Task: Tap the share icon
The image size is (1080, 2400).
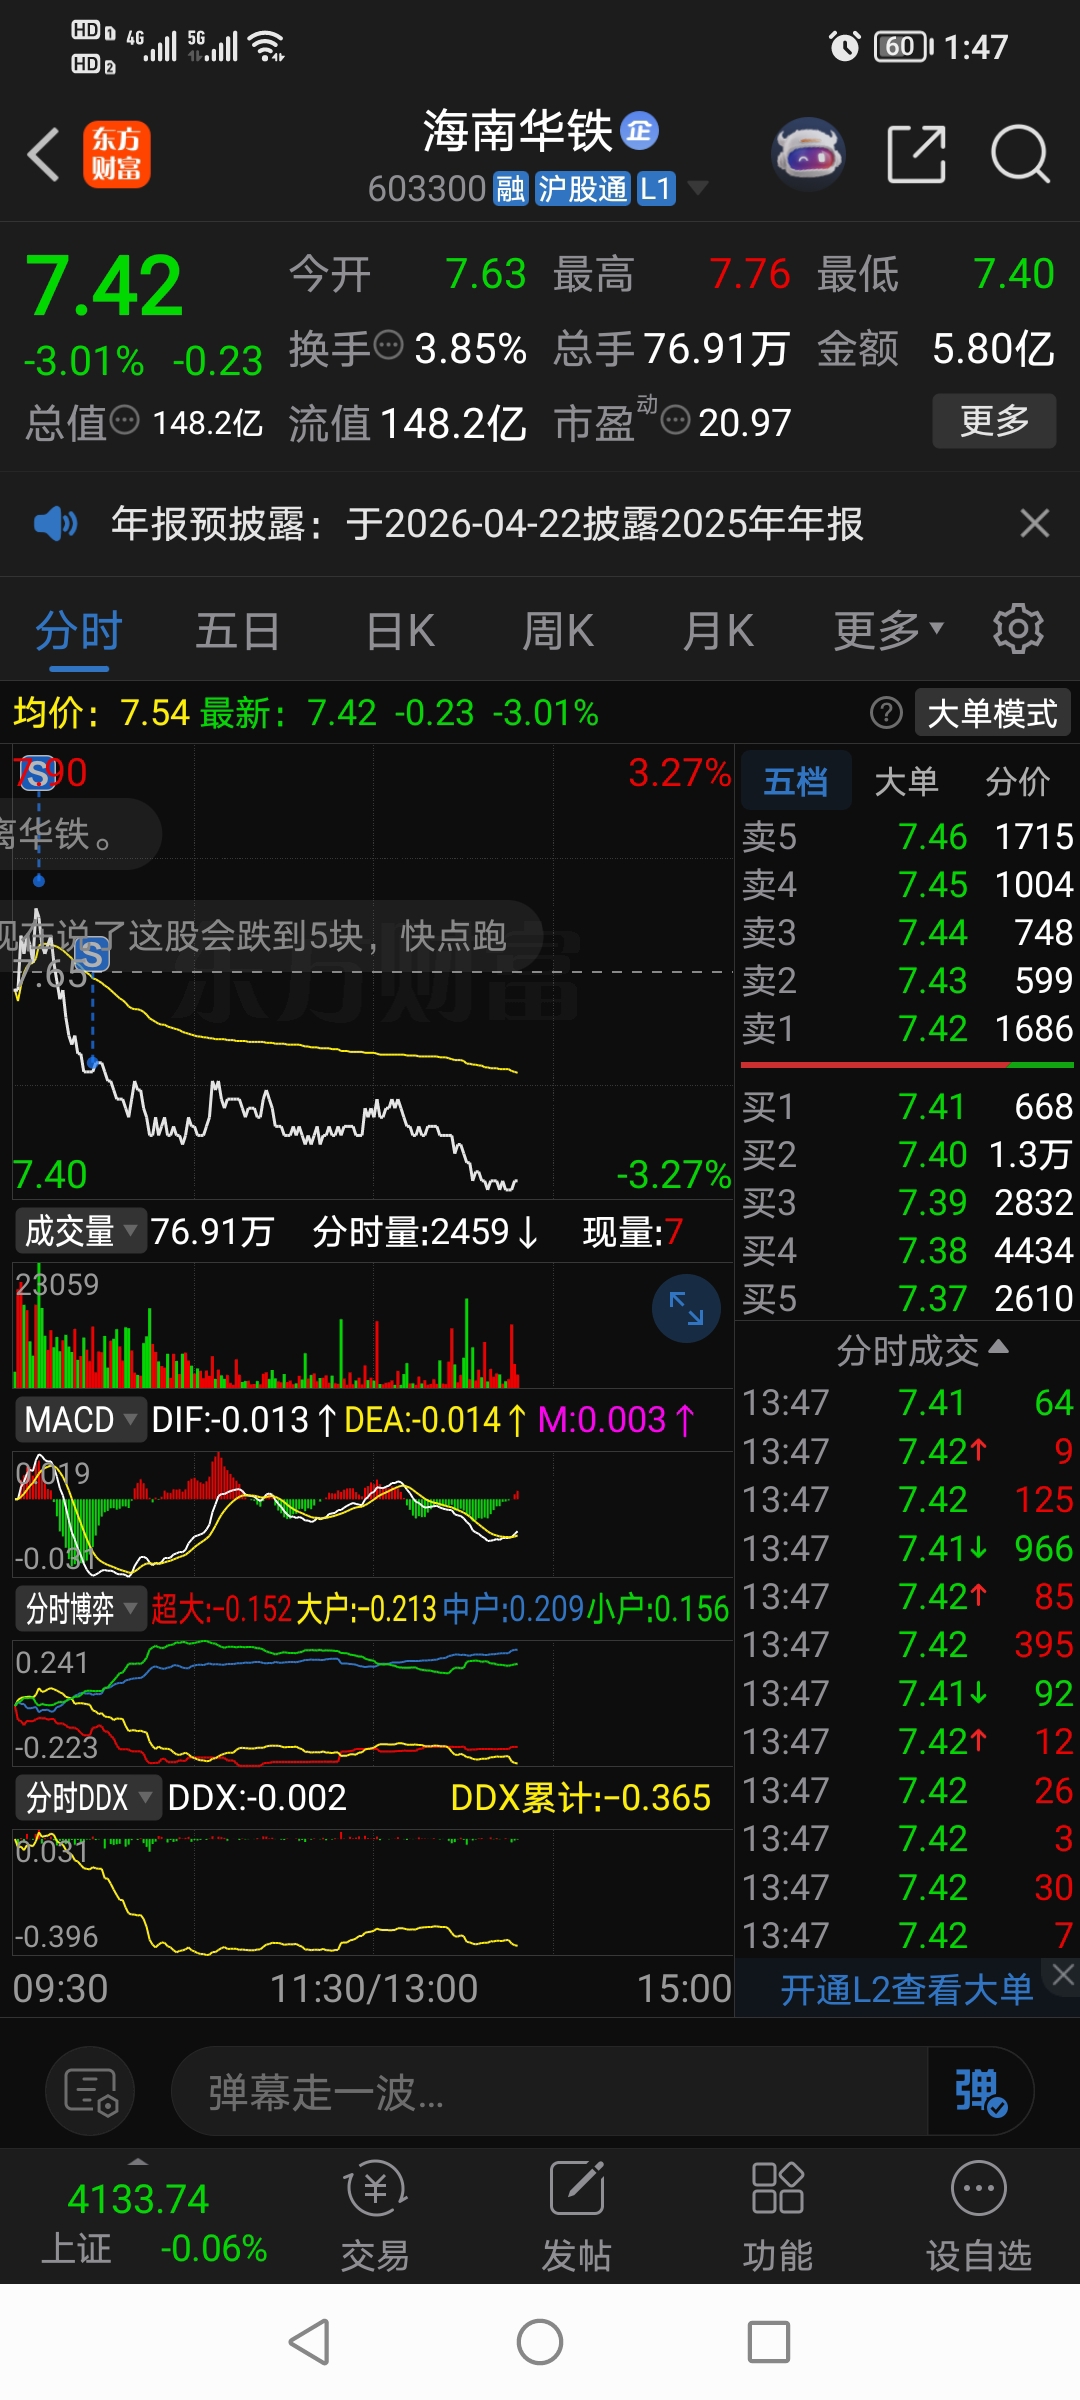Action: (916, 155)
